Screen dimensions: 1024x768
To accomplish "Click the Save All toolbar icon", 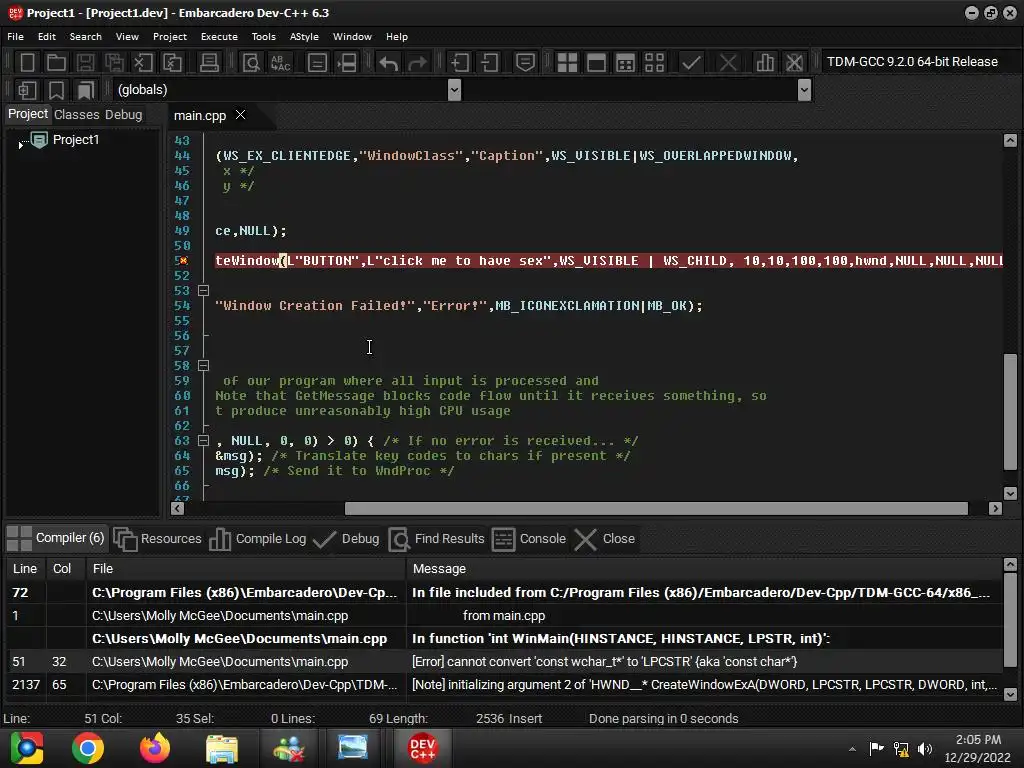I will coord(114,63).
